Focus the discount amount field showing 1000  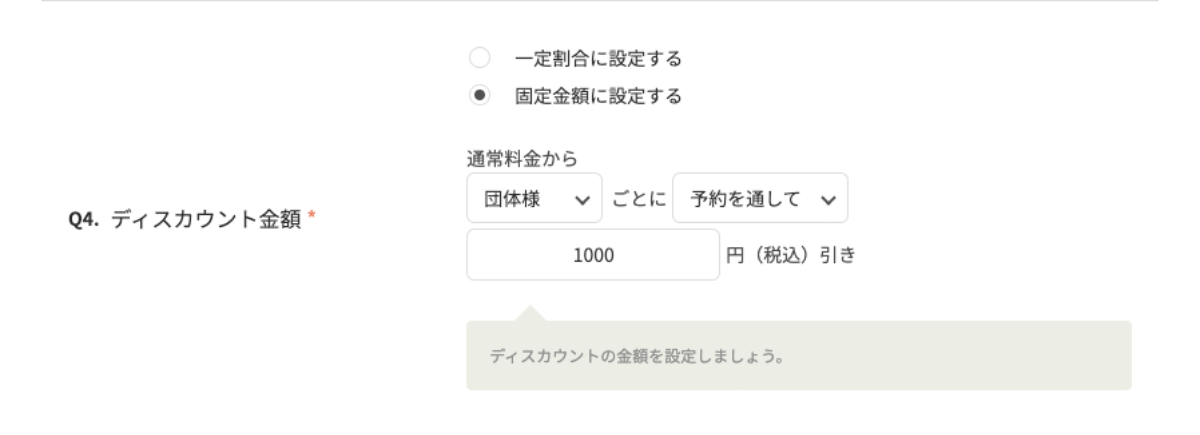click(x=592, y=254)
